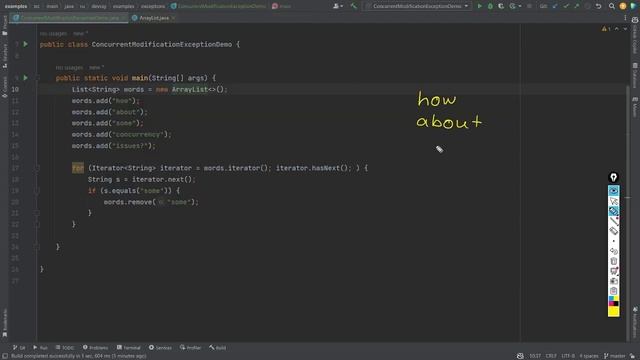Open the Project tool window sidebar button

[4, 25]
